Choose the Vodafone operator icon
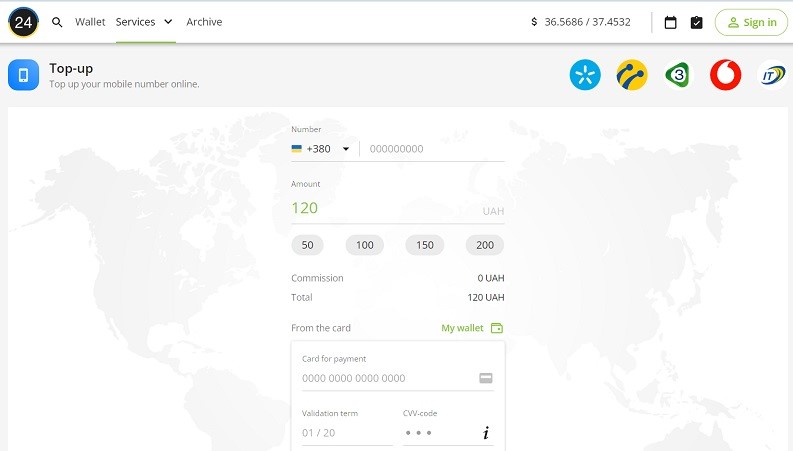Image resolution: width=793 pixels, height=451 pixels. (x=725, y=75)
